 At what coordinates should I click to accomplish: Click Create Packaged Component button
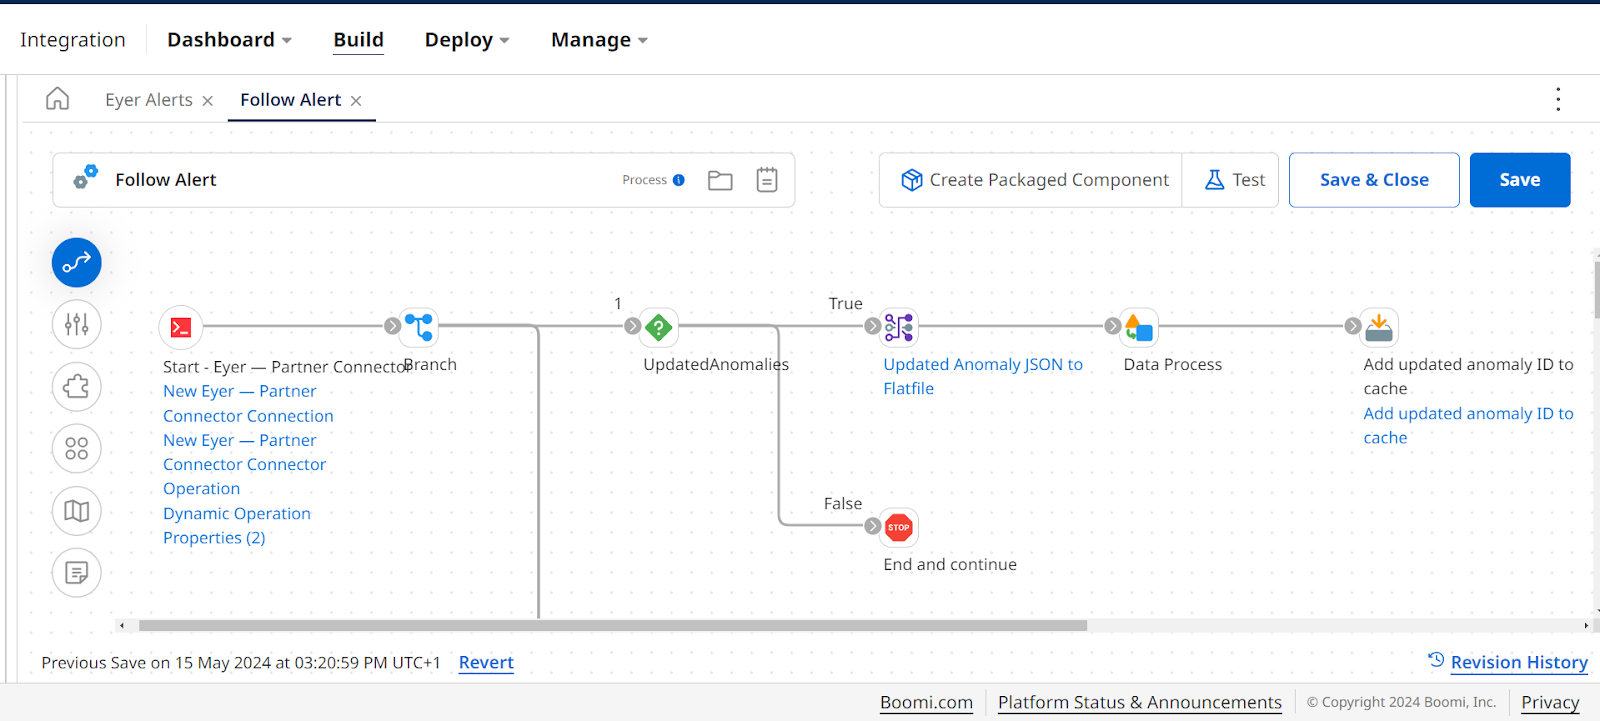[x=1031, y=180]
